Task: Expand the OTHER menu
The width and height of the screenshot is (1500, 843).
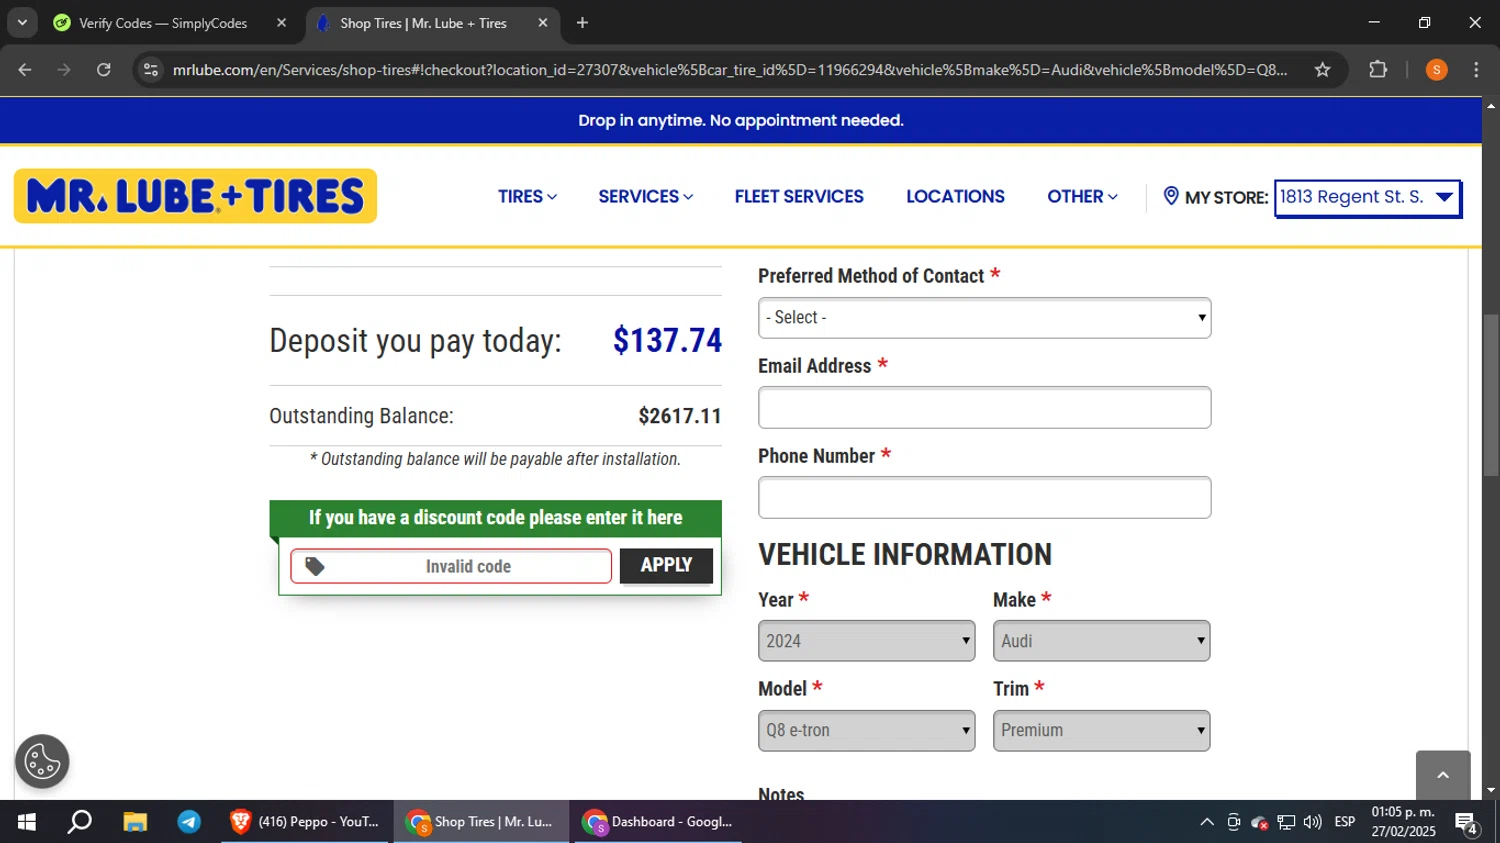Action: pyautogui.click(x=1082, y=197)
